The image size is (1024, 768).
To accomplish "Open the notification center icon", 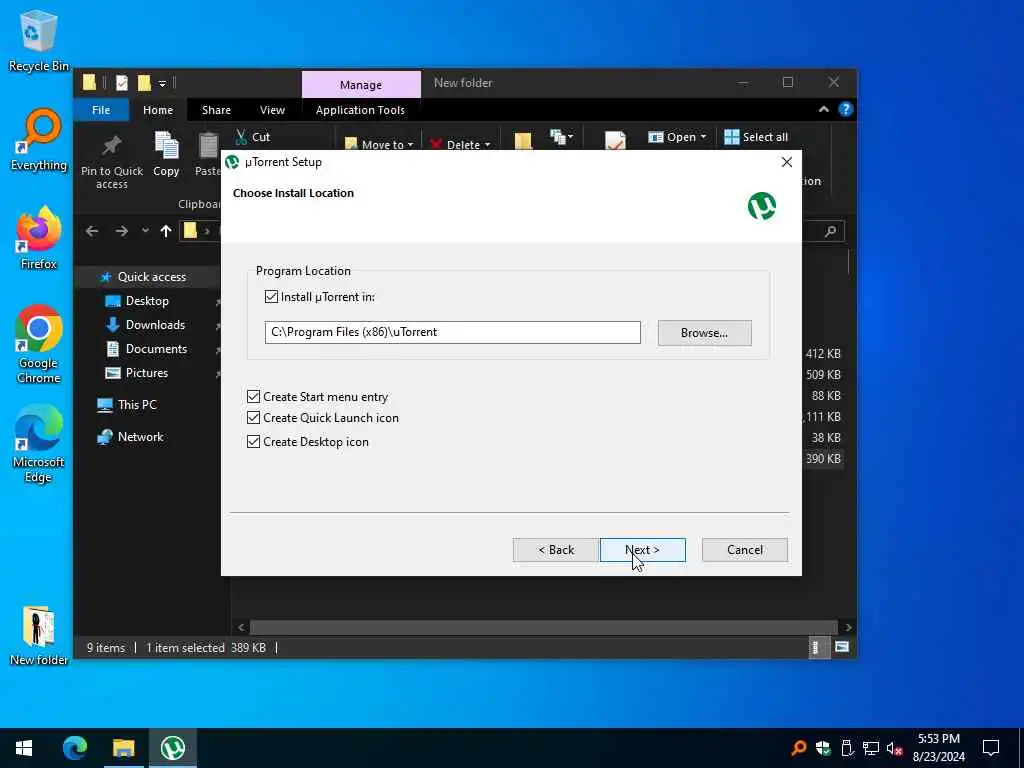I will (991, 748).
